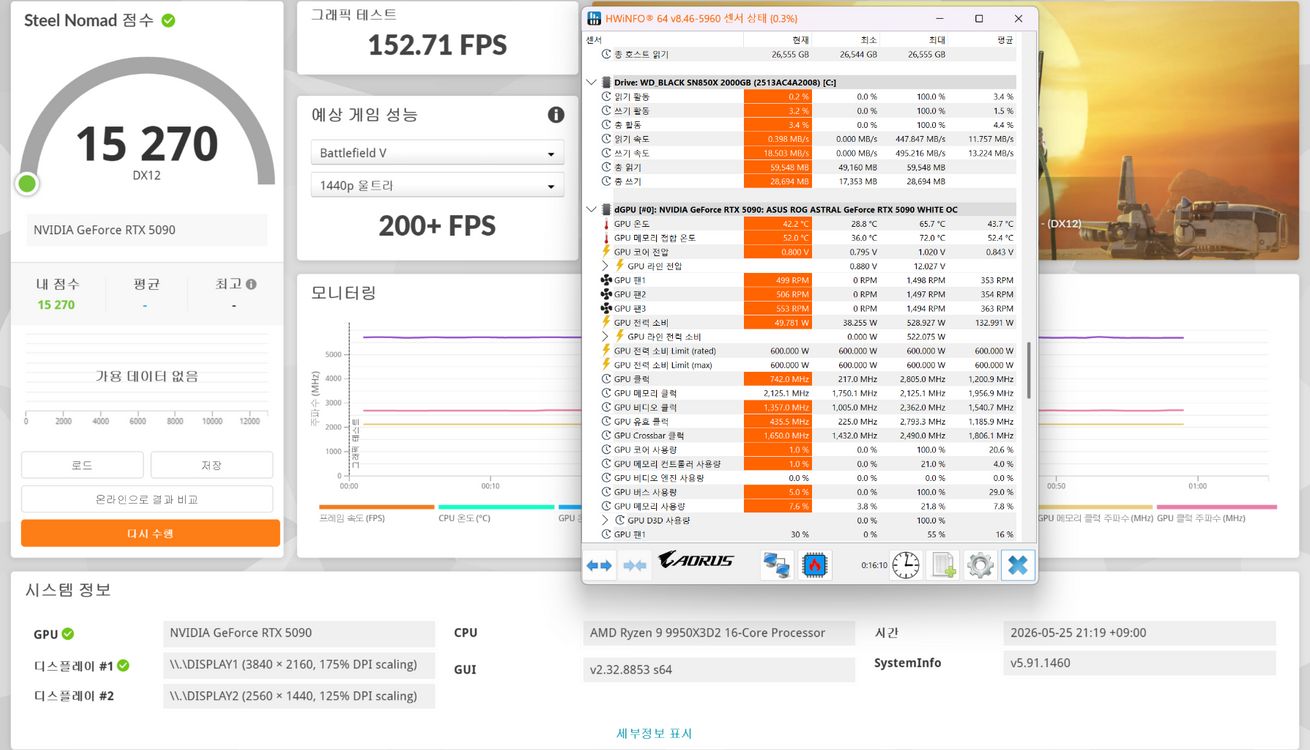Click the NVIDIA GeForce RTX 5090 field under score
1310x750 pixels.
[147, 230]
